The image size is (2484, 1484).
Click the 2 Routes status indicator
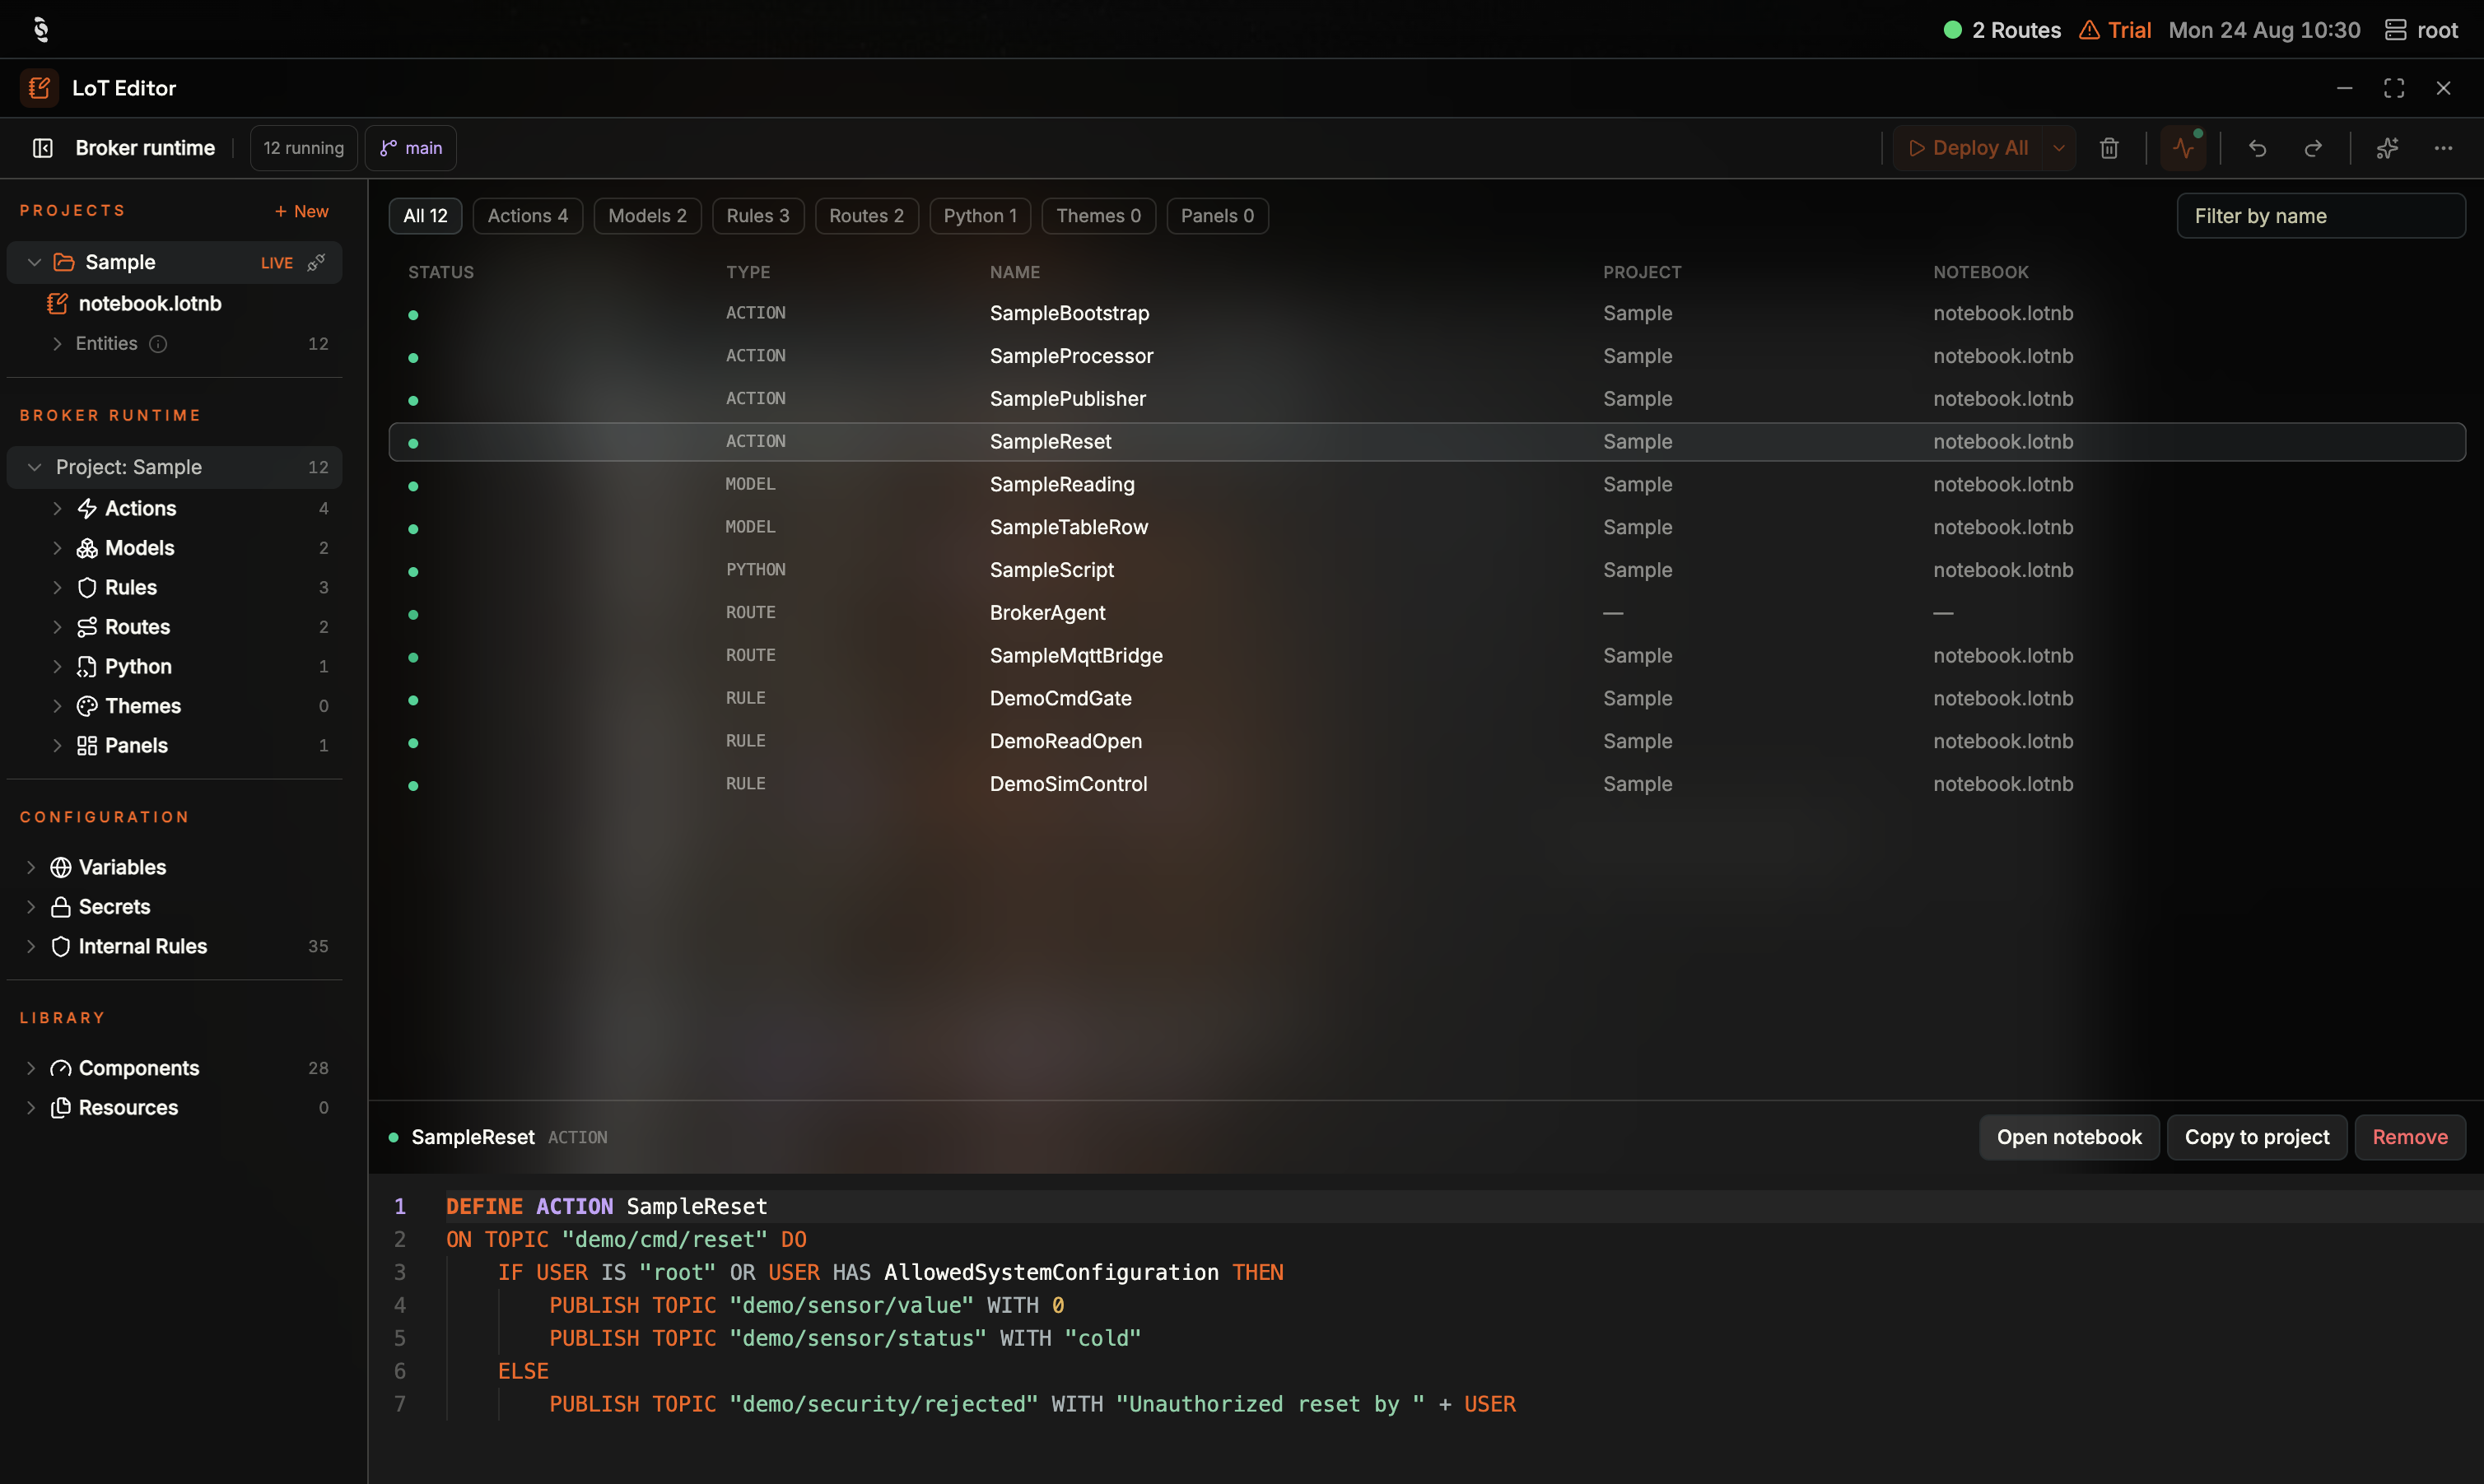coord(2002,30)
